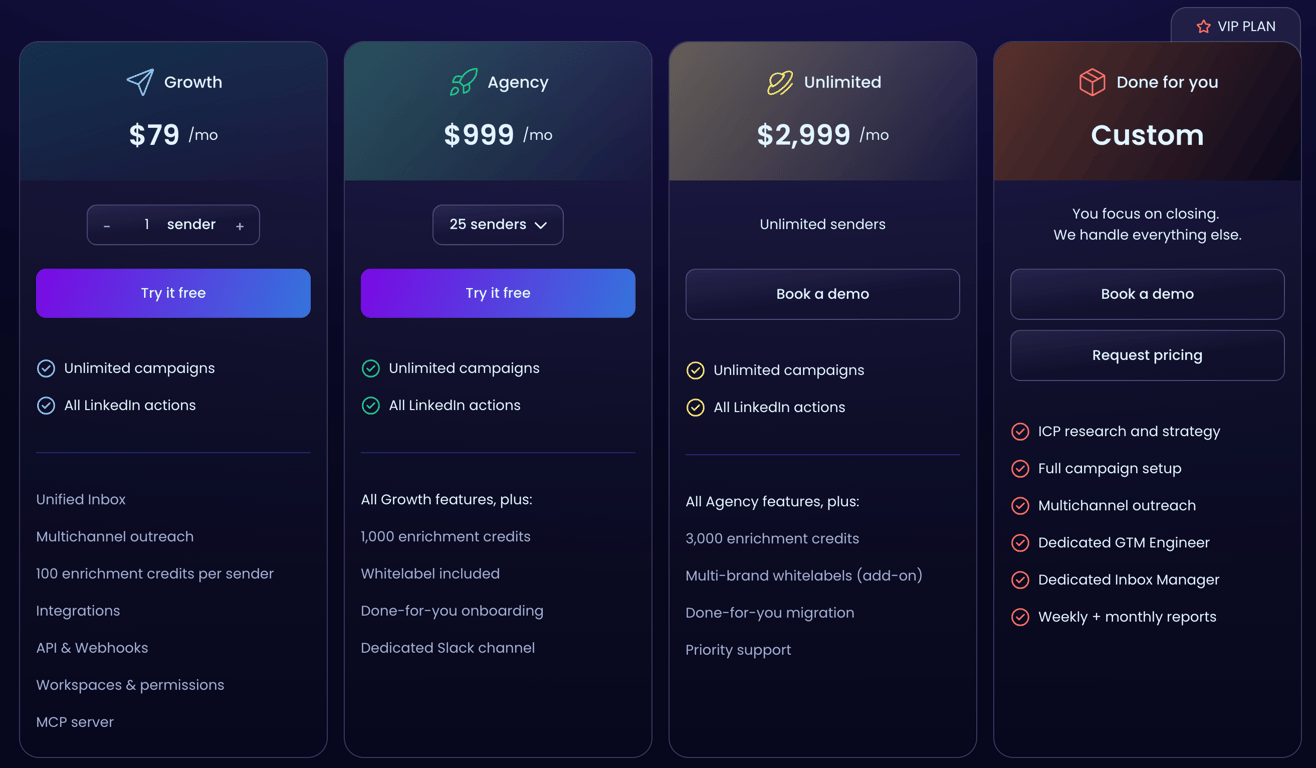1316x768 pixels.
Task: Click the Agency All LinkedIn actions green checkmark
Action: click(x=371, y=406)
